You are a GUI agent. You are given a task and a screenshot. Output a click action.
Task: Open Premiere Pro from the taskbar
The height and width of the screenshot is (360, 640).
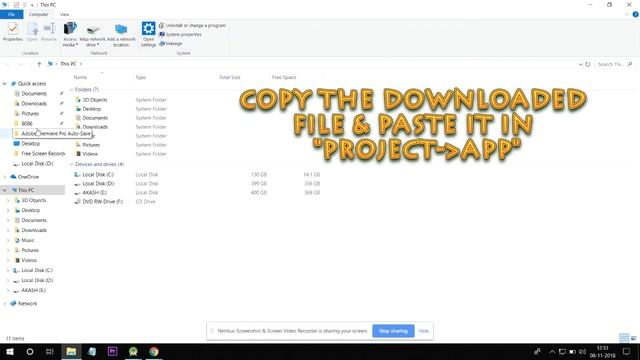pyautogui.click(x=112, y=351)
